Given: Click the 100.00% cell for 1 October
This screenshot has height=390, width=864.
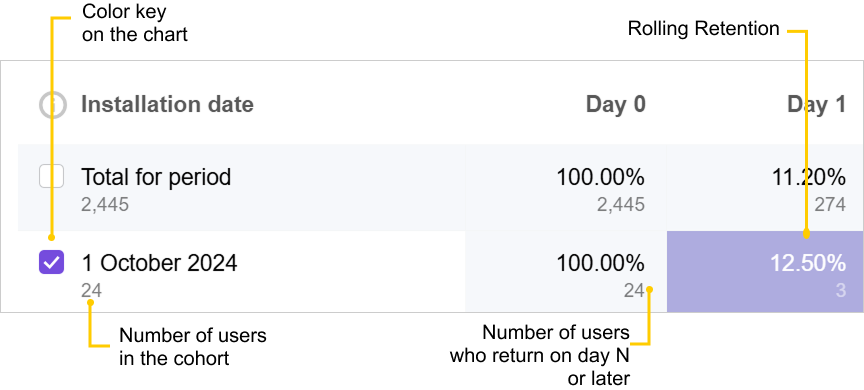Looking at the screenshot, I should (x=566, y=272).
